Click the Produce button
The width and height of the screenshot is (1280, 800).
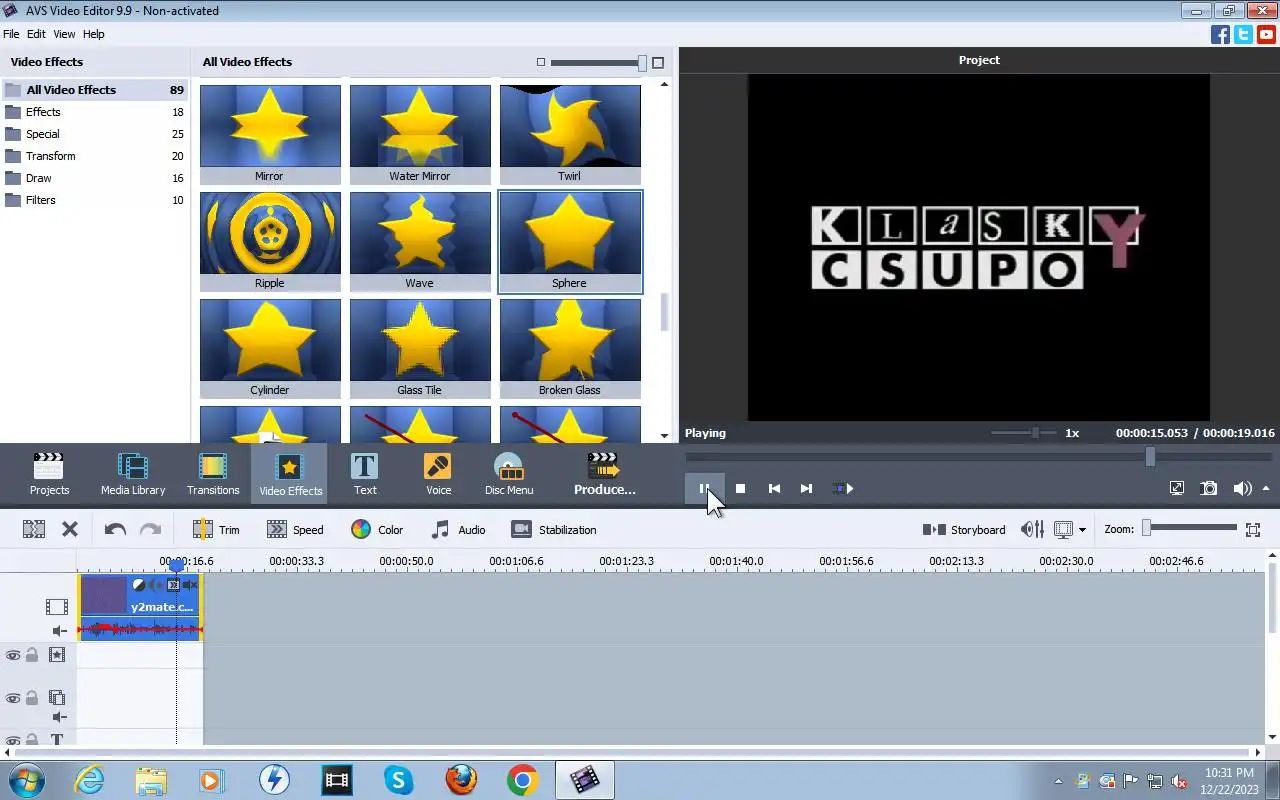coord(604,474)
